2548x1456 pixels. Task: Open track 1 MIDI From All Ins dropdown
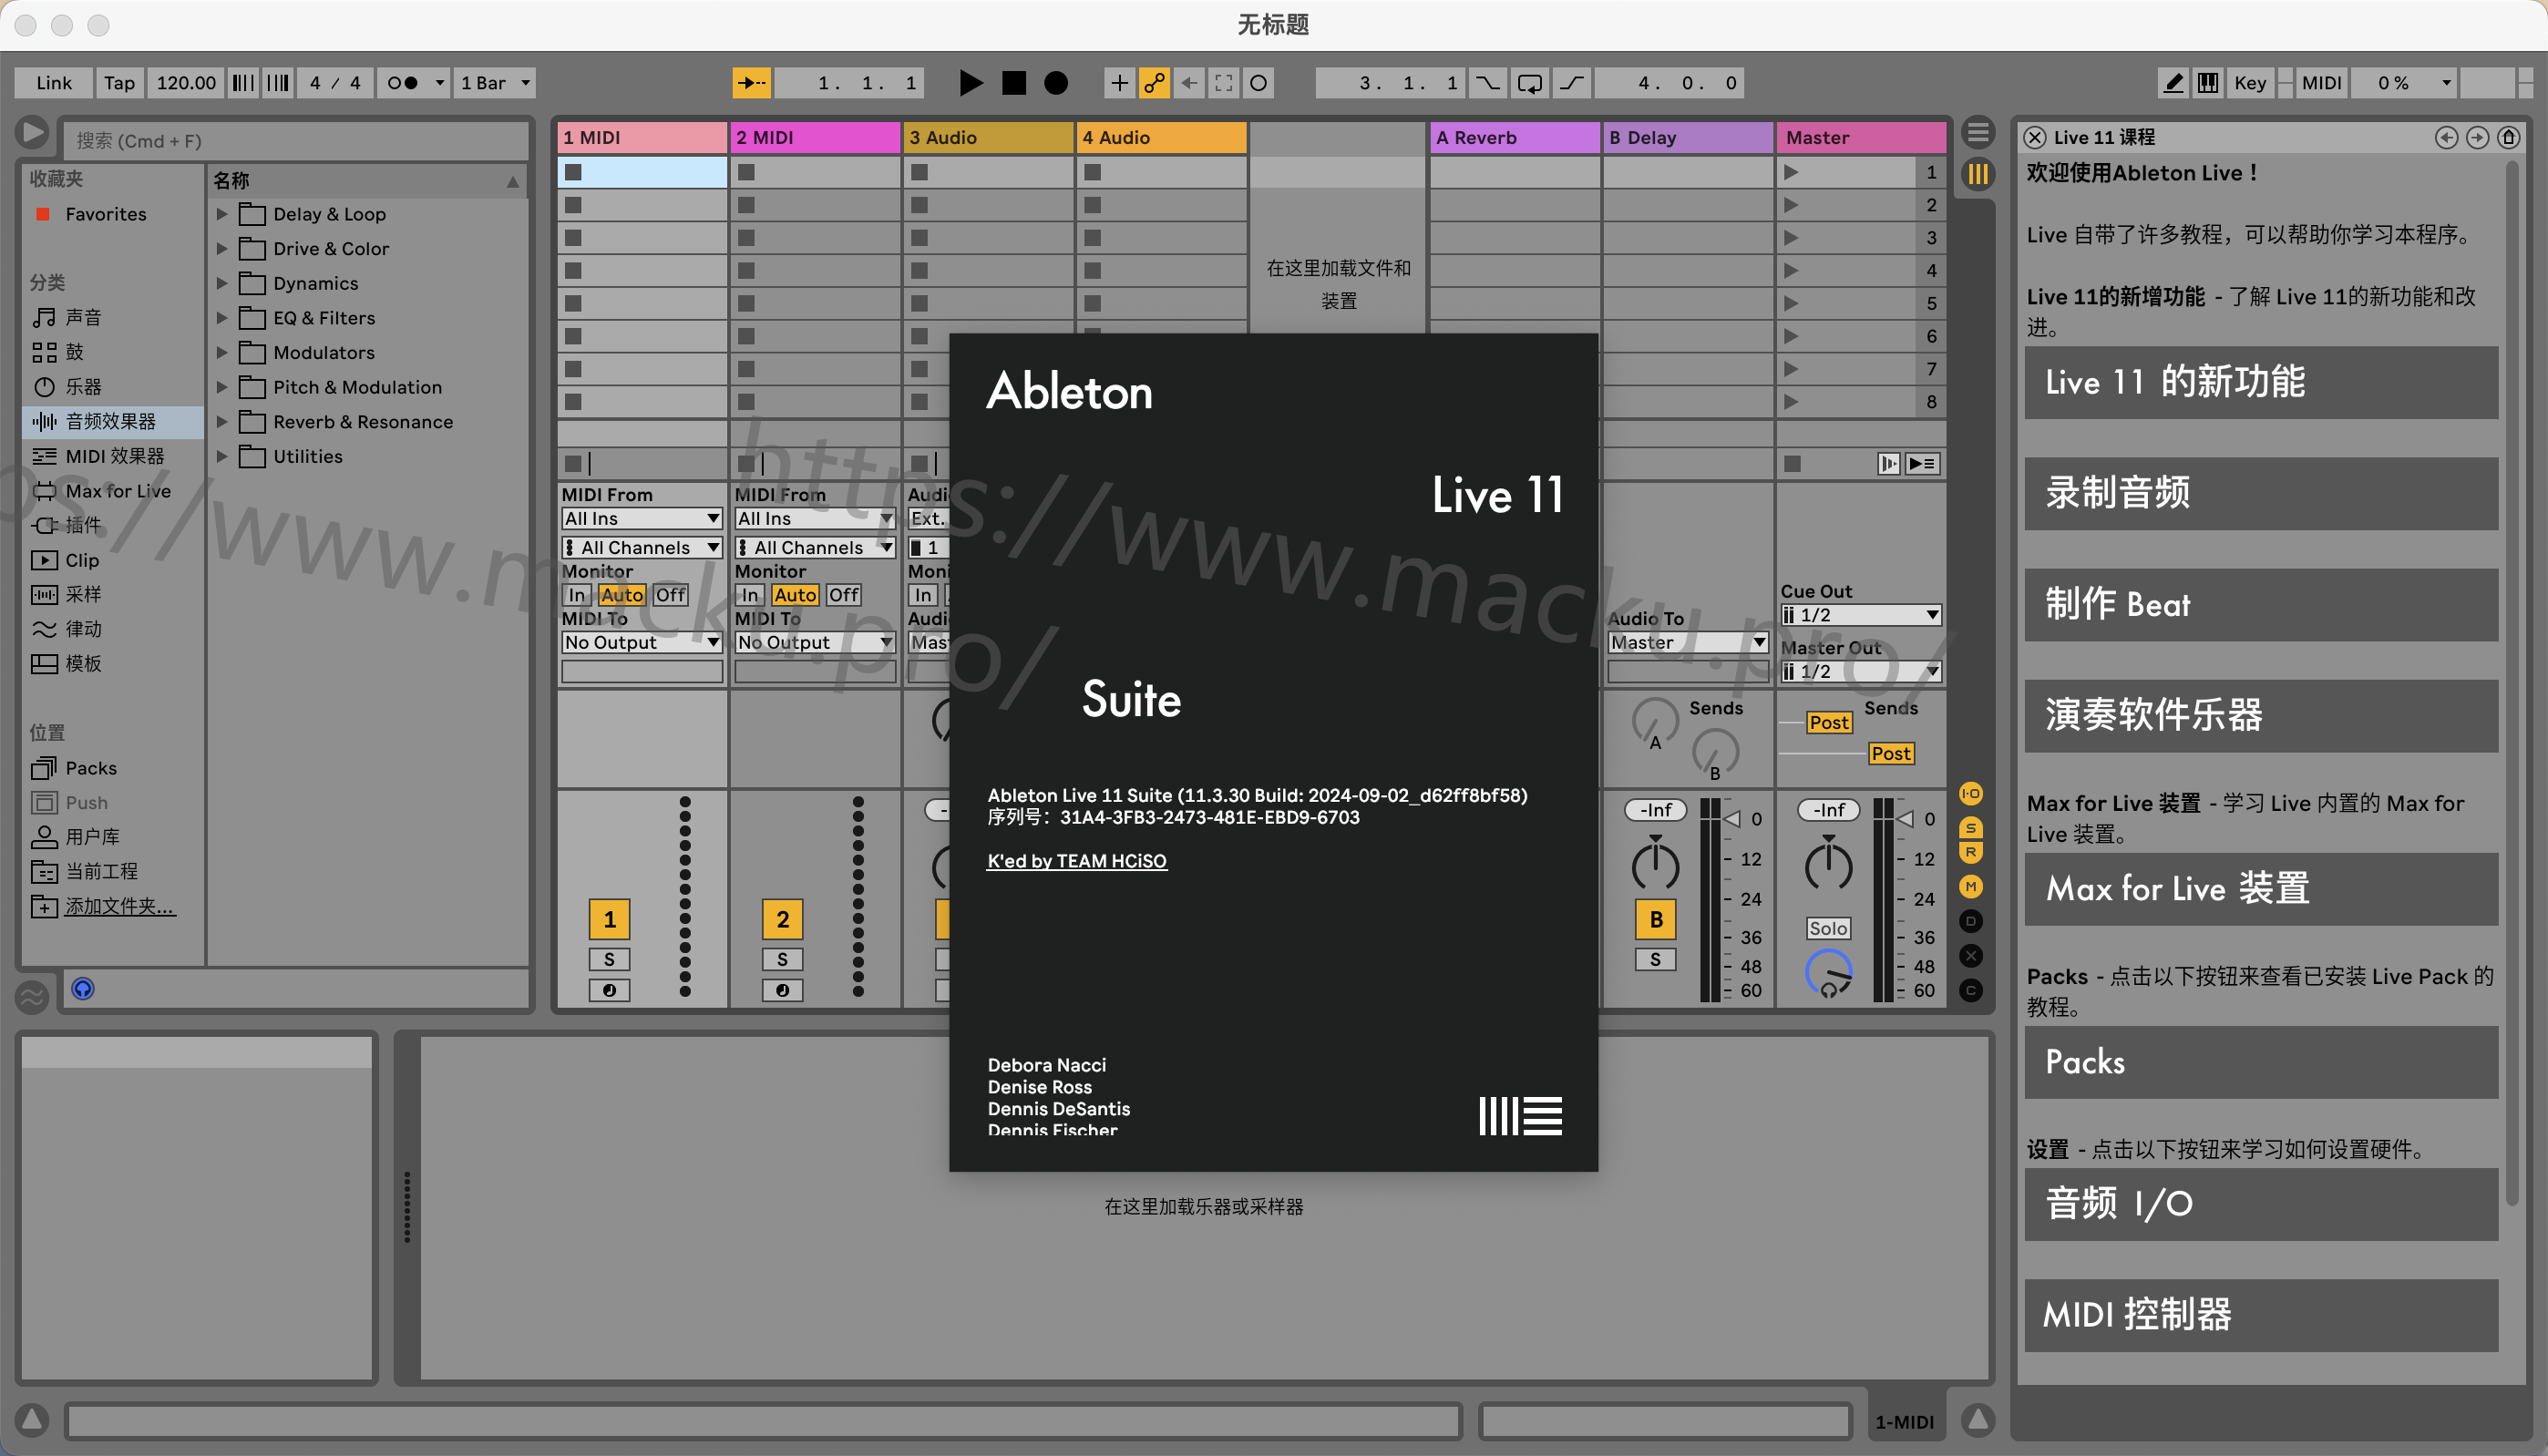[642, 518]
